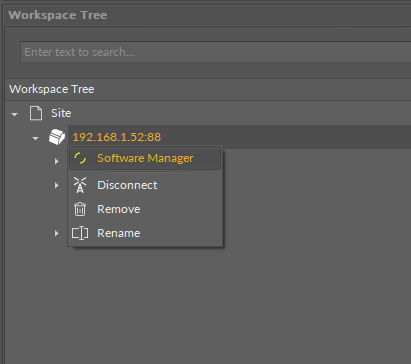
Task: Click the Remove trash can icon
Action: coord(80,209)
